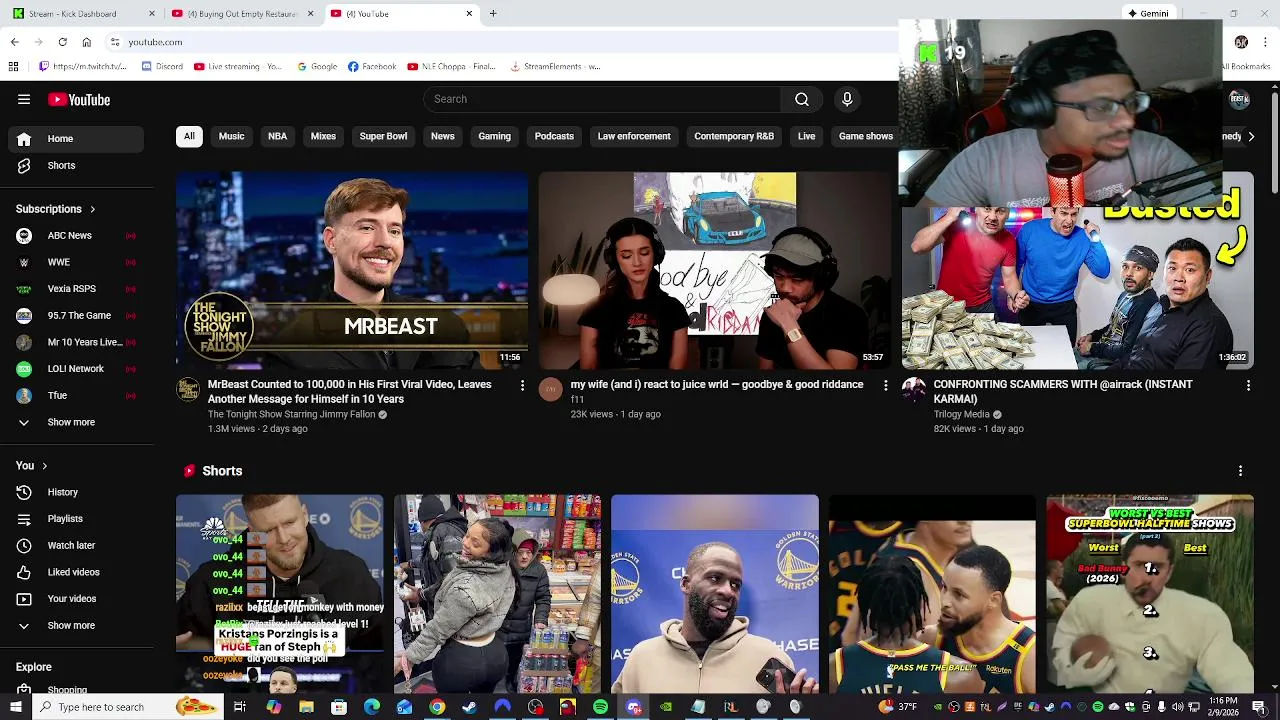This screenshot has height=720, width=1280.
Task: Open the MrBeast Tonight Show thumbnail
Action: 352,270
